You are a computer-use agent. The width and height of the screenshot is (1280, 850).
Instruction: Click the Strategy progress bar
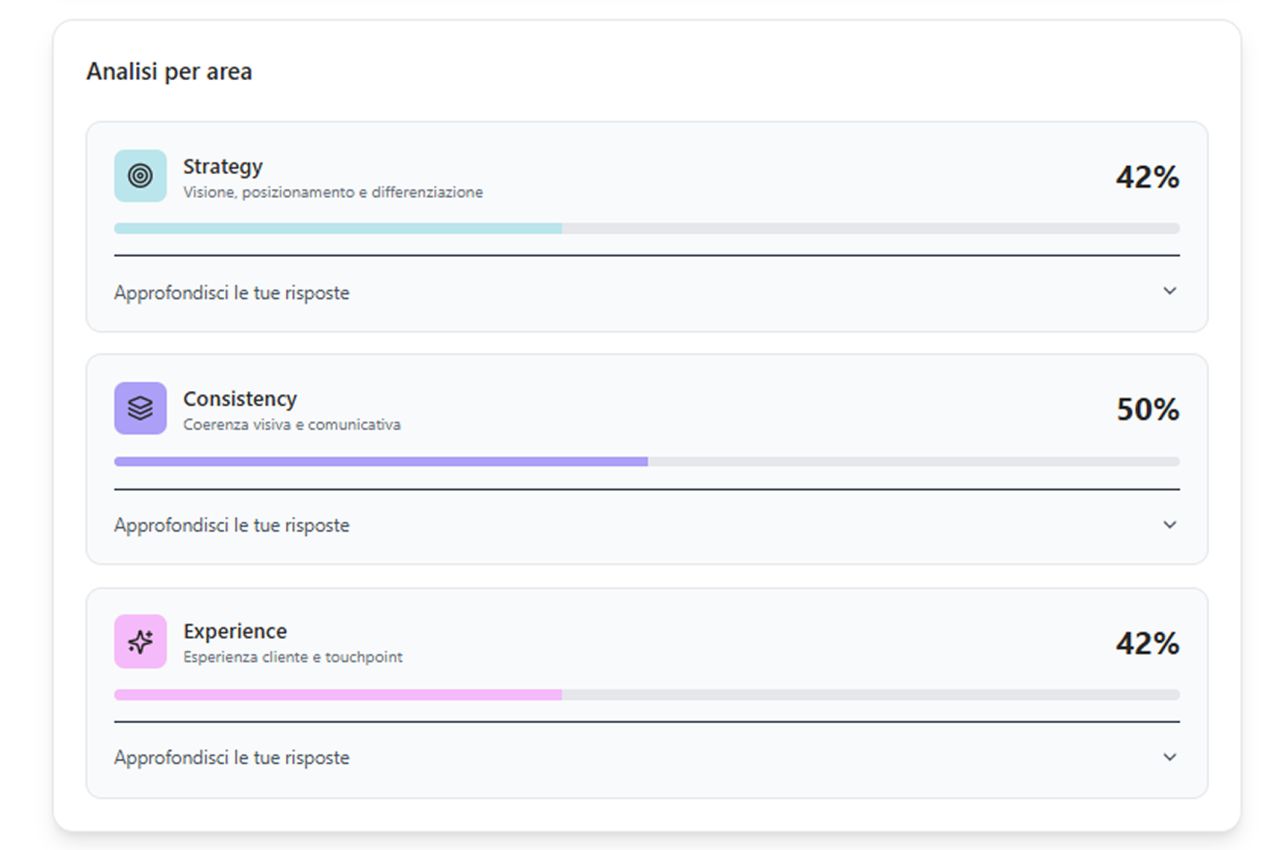647,228
